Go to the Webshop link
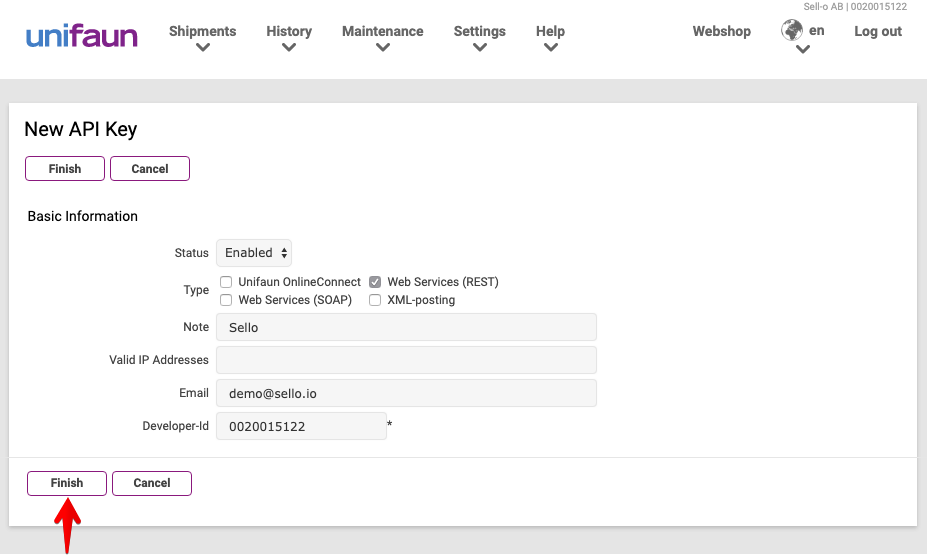927x558 pixels. click(x=721, y=31)
